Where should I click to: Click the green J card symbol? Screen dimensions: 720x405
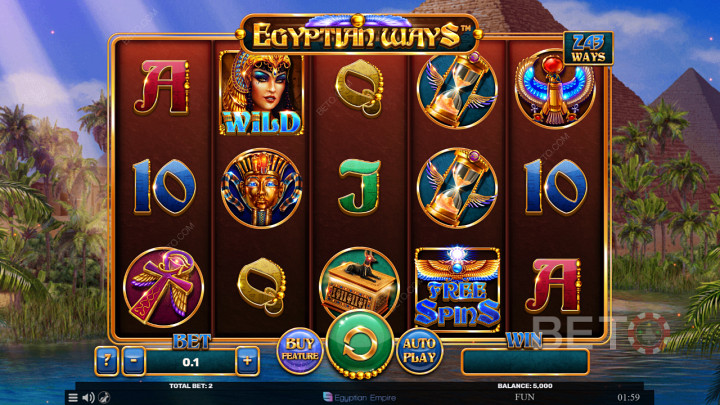(x=360, y=187)
